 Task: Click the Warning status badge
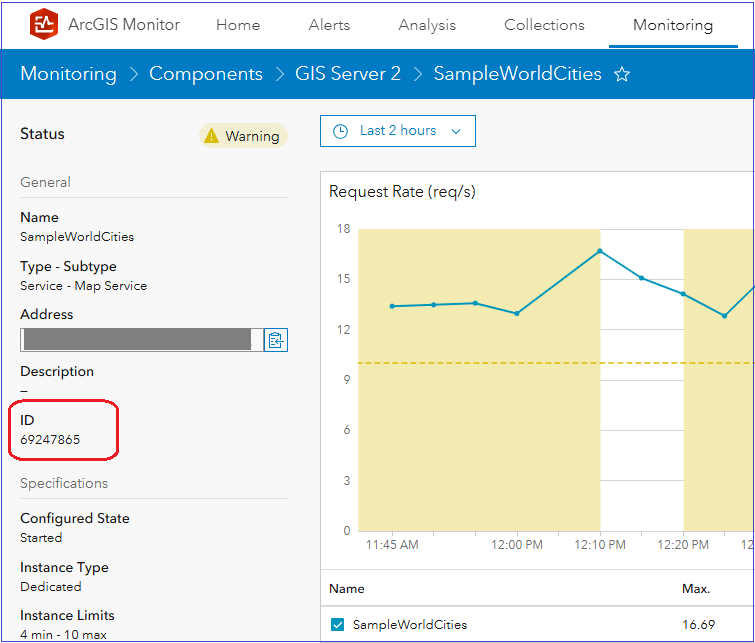243,136
